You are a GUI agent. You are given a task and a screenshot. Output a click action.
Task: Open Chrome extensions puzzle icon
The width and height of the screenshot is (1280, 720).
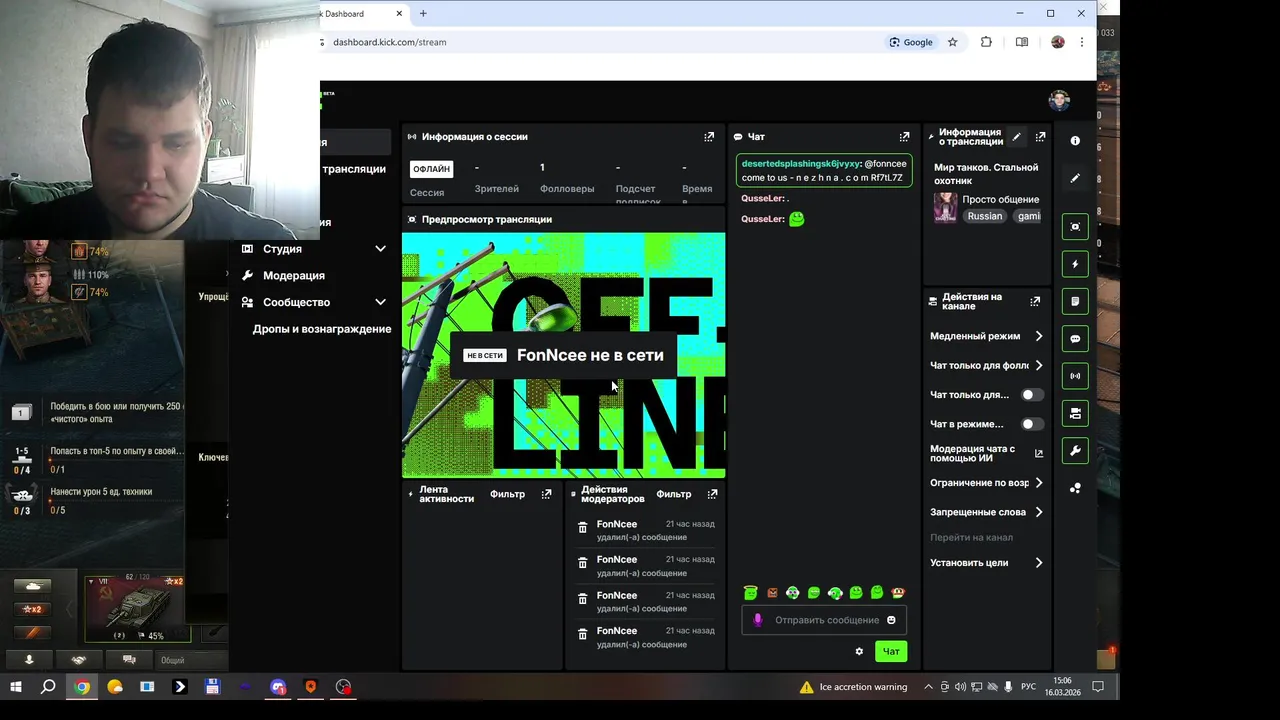[986, 42]
